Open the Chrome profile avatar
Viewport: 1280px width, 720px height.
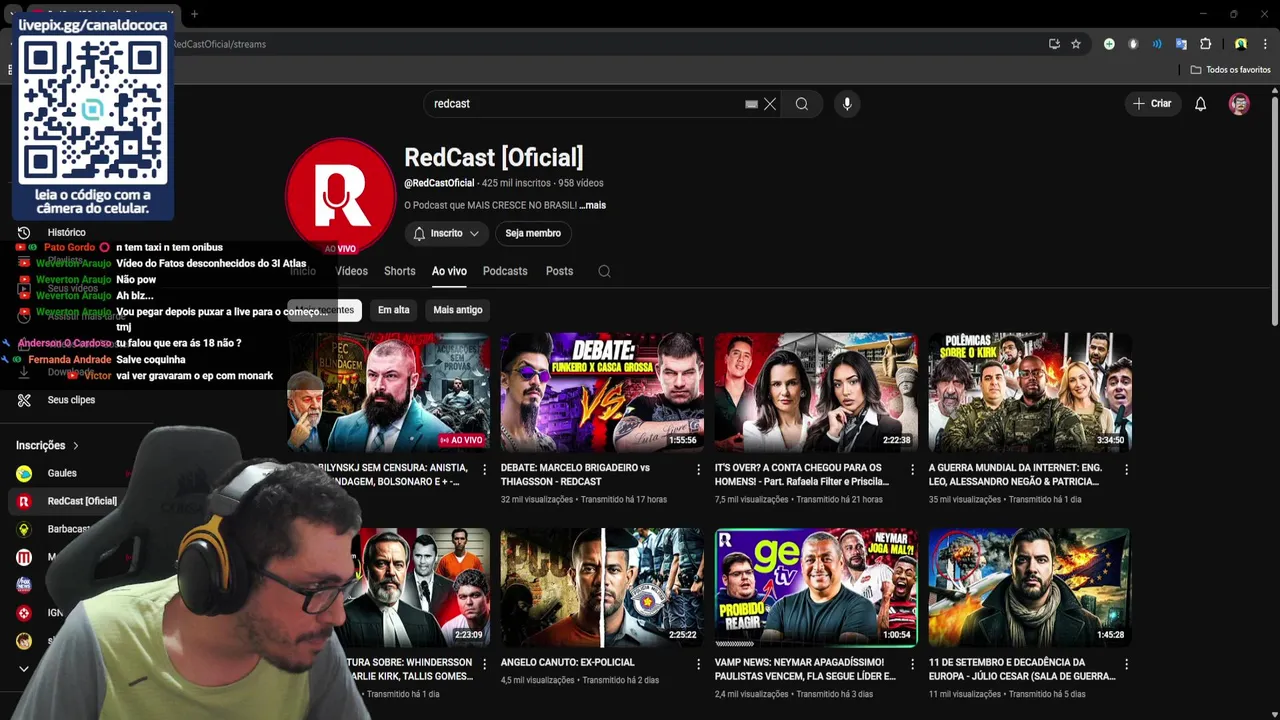(1241, 44)
